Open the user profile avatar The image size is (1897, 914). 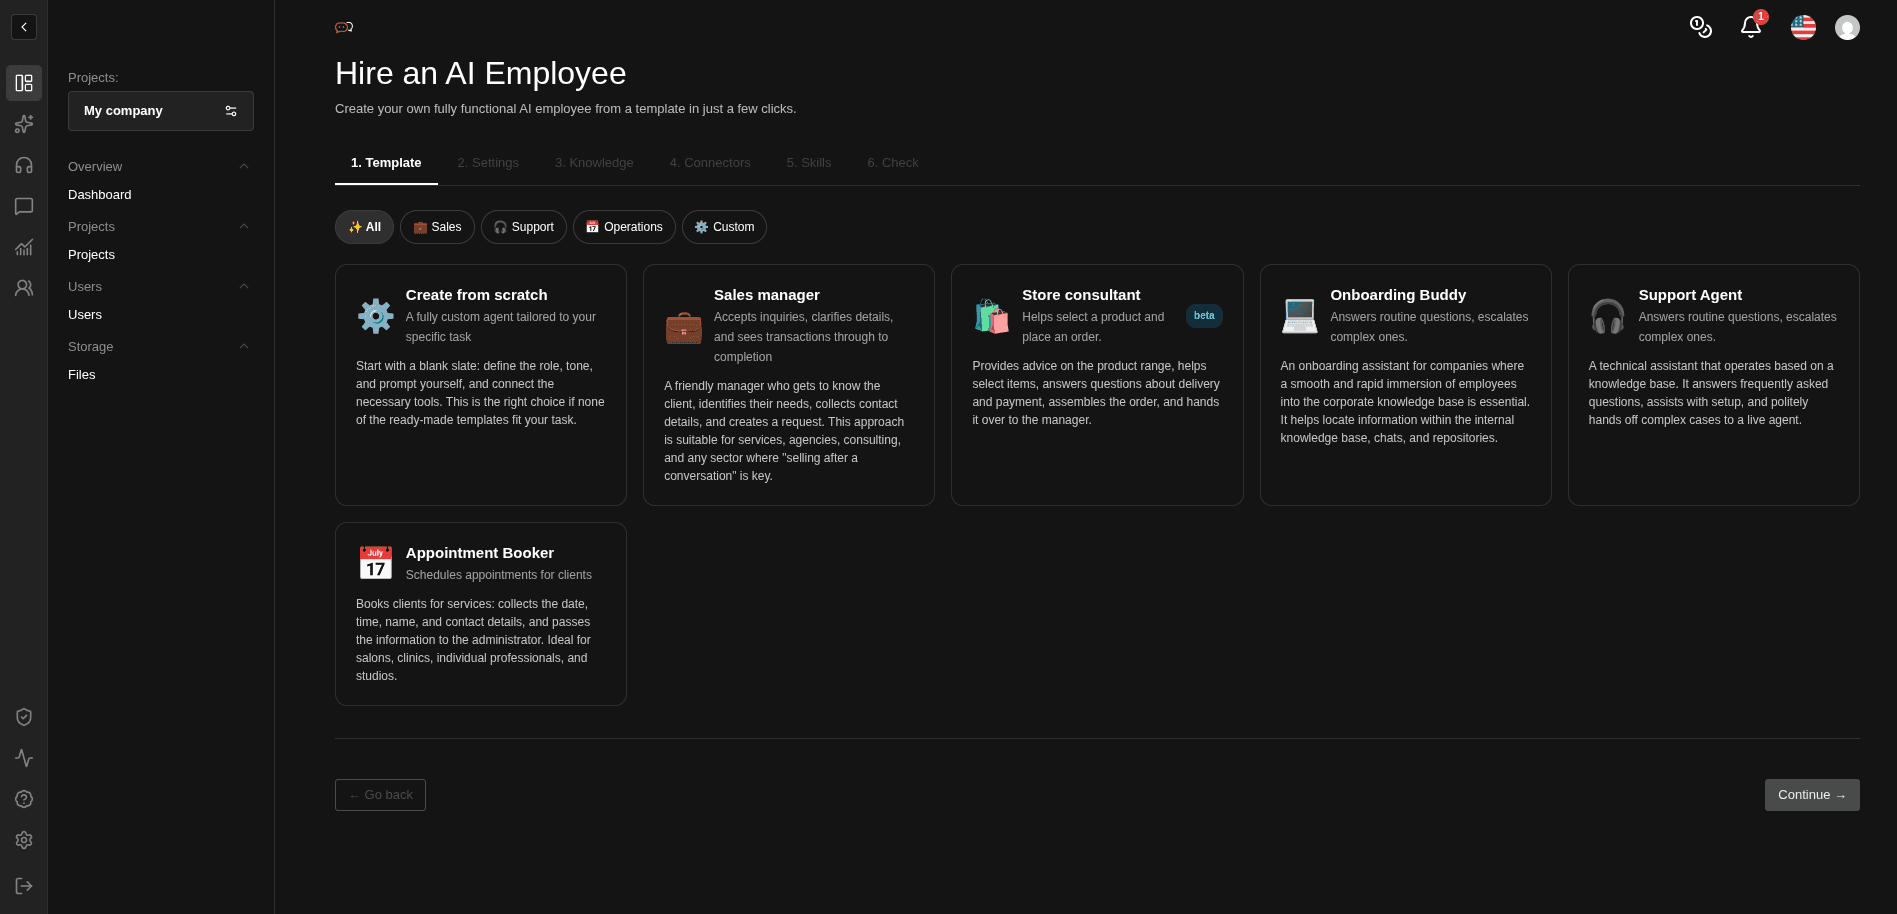point(1847,27)
